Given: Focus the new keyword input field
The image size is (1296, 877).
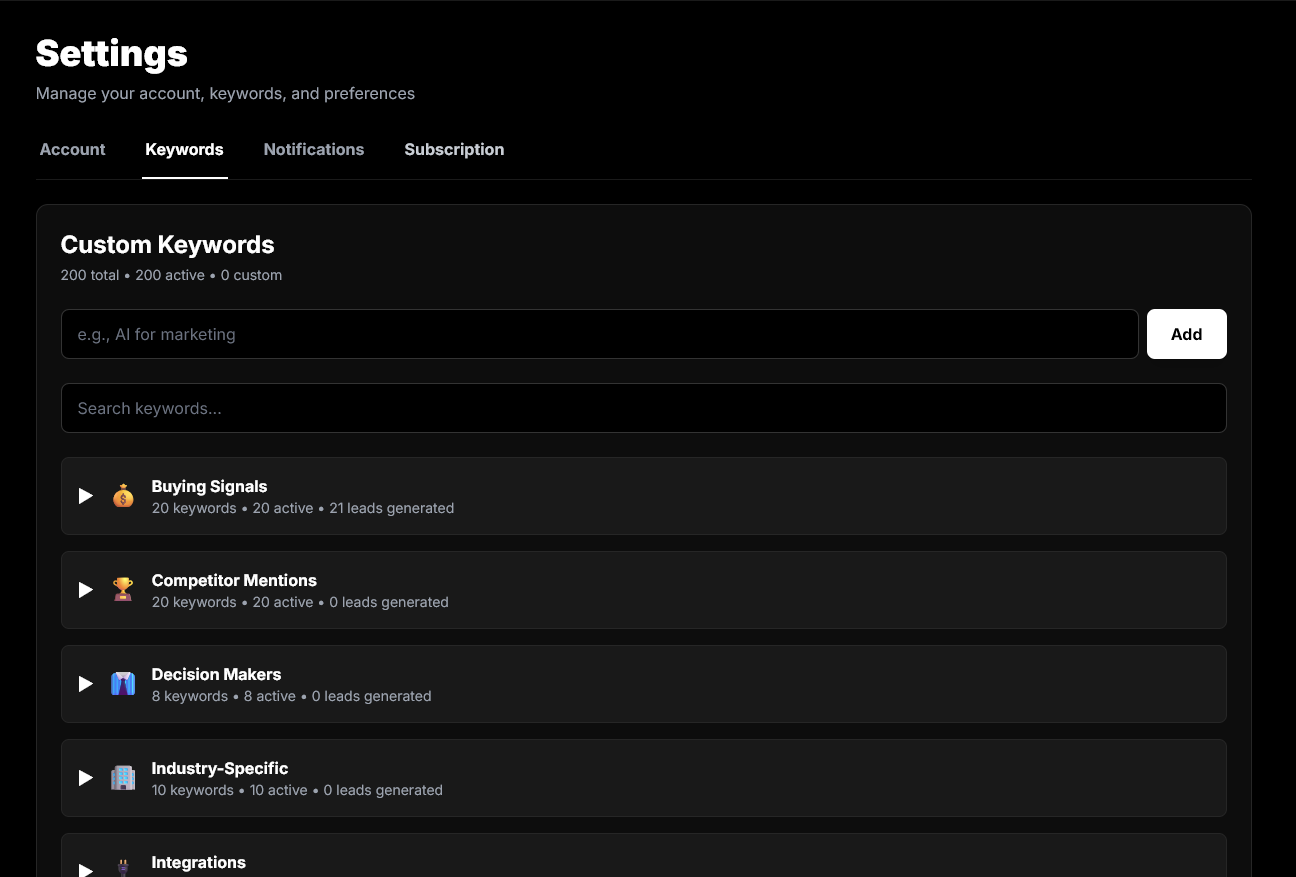Looking at the screenshot, I should click(x=599, y=334).
